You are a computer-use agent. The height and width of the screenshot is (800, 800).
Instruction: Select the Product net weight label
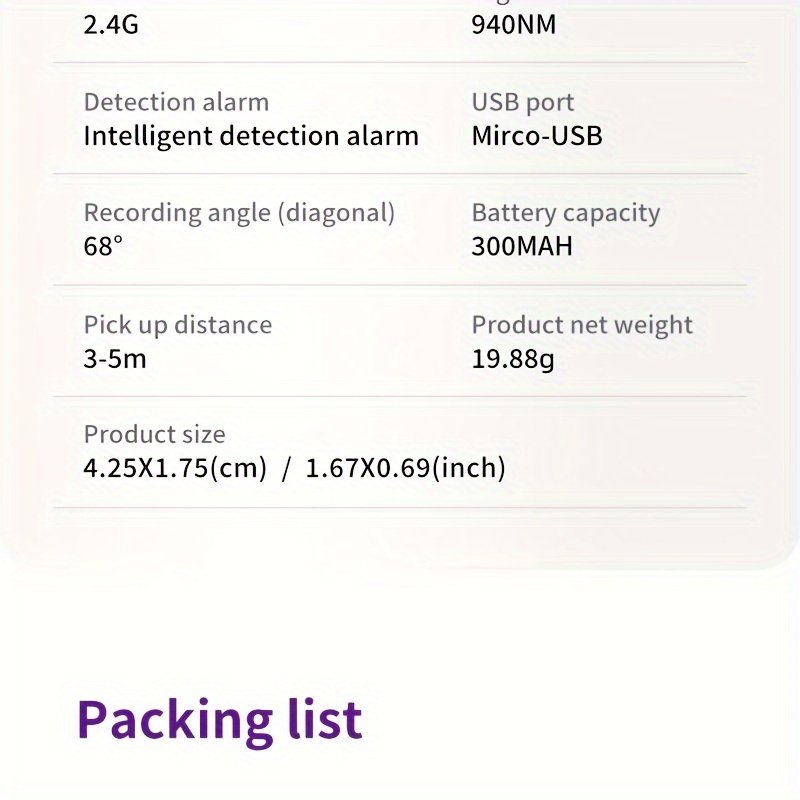(x=582, y=325)
